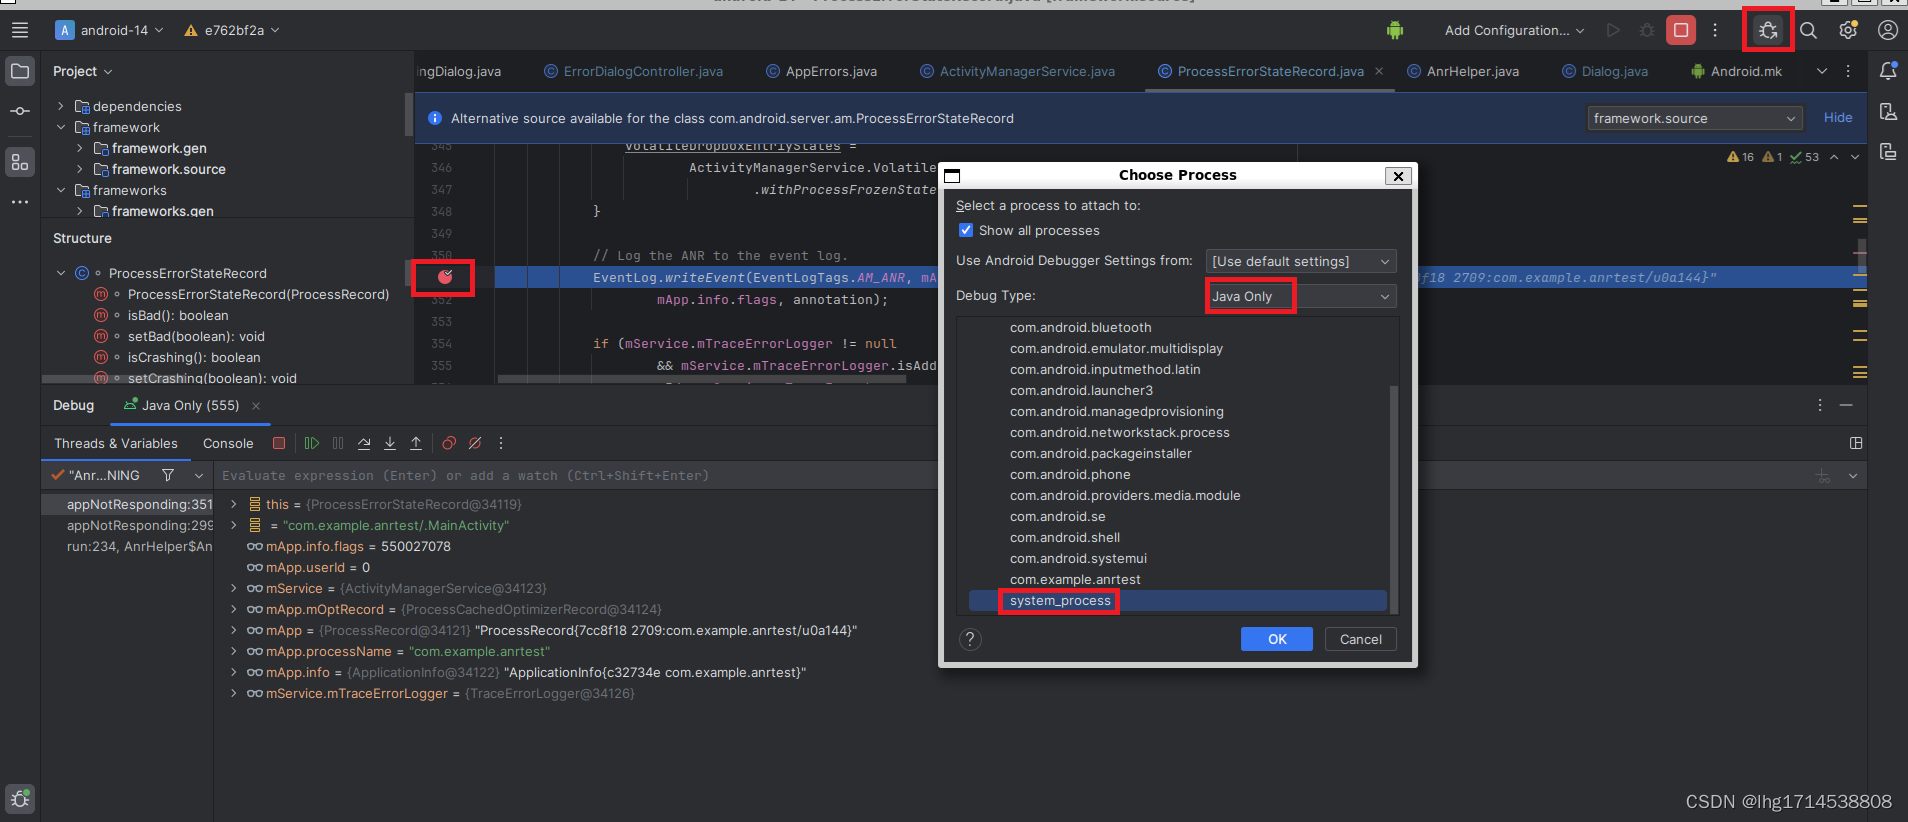This screenshot has width=1908, height=822.
Task: Resume program in debug toolbar
Action: [x=312, y=443]
